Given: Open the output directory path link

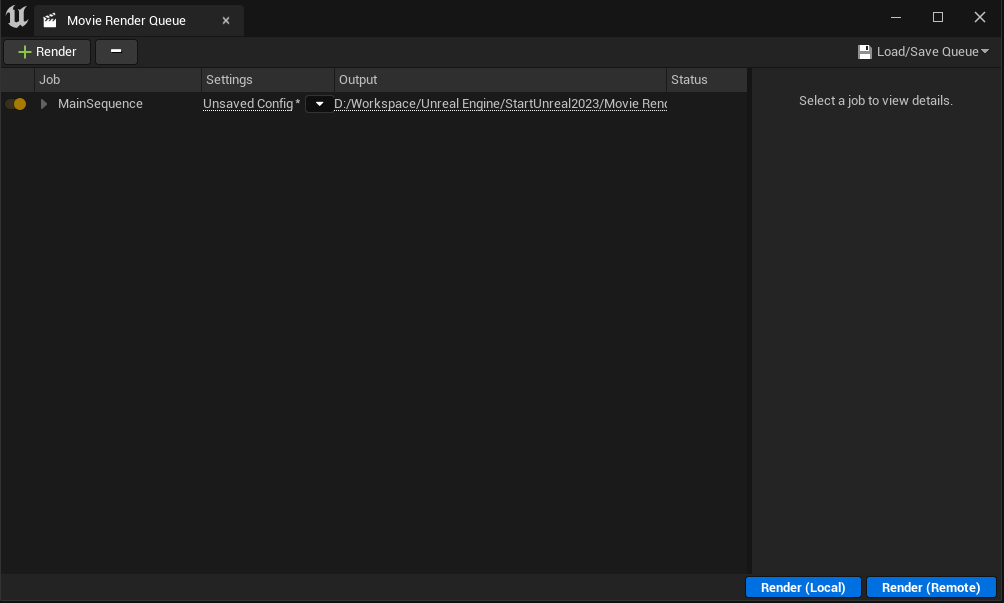Looking at the screenshot, I should coord(501,104).
